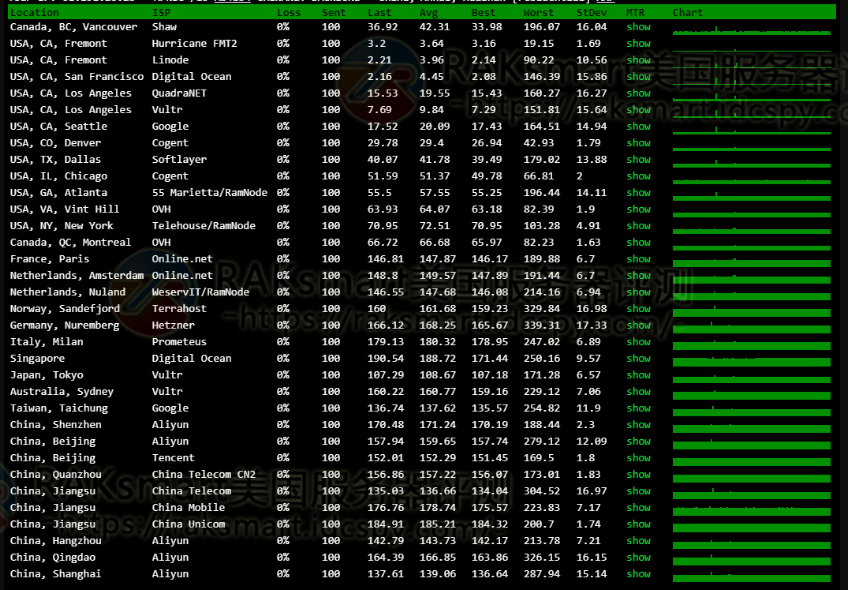This screenshot has height=590, width=848.
Task: Click the latency chart in the Singapore row
Action: coord(752,360)
